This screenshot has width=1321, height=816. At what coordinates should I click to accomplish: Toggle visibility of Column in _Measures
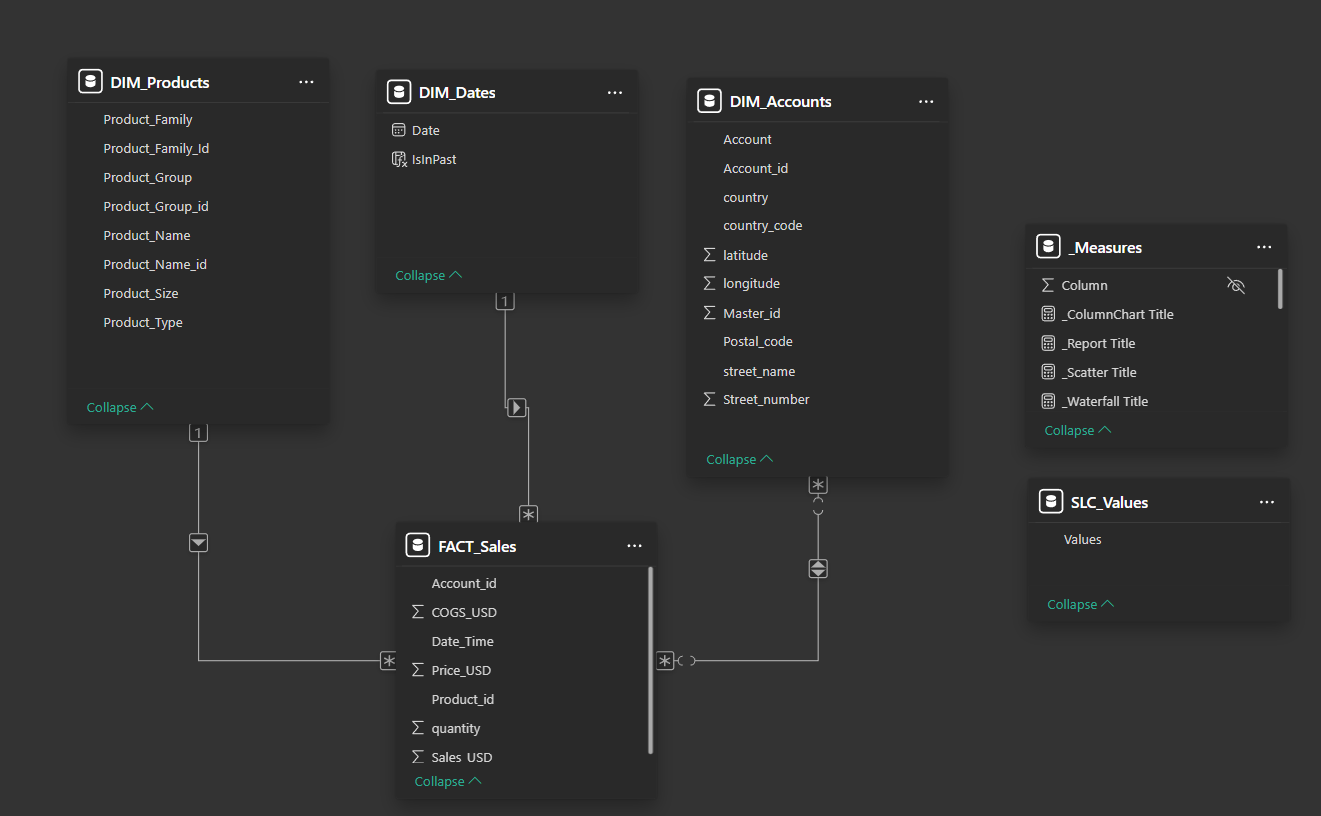[x=1236, y=285]
